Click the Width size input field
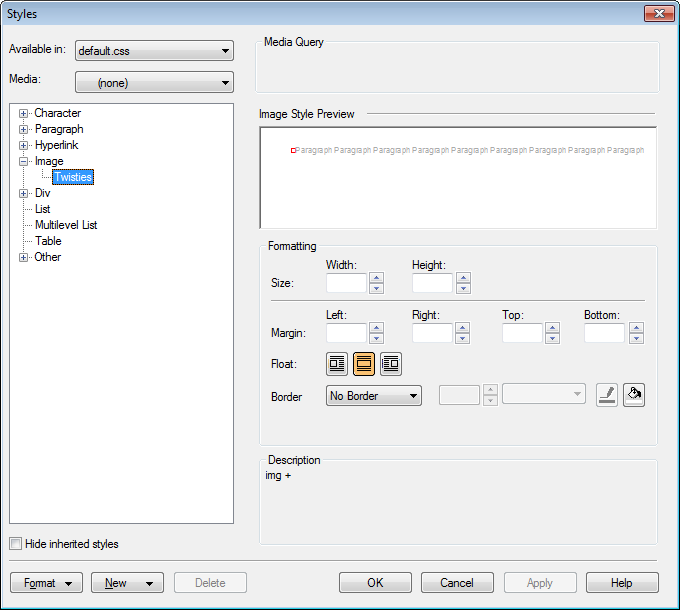The width and height of the screenshot is (680, 610). 346,283
